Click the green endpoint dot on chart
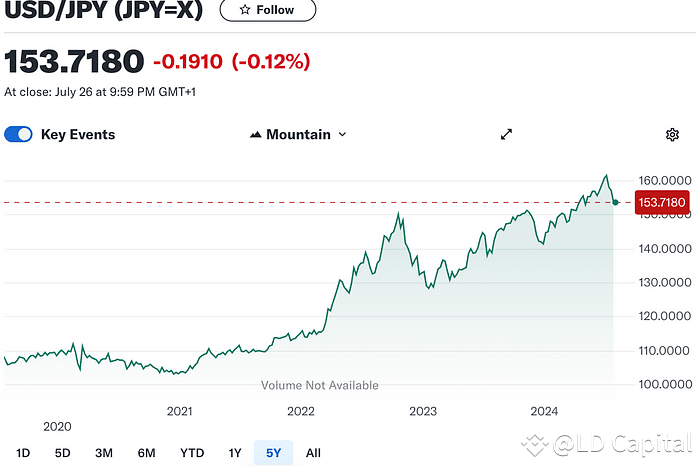The image size is (700, 466). 616,202
